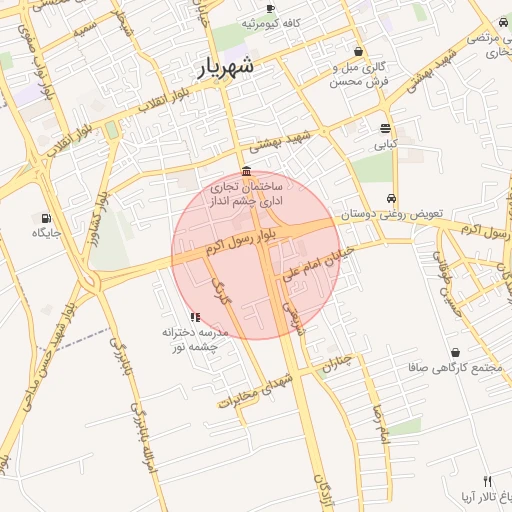Click the restaurant fork icon above تالار آریا
This screenshot has height=512, width=512.
[x=488, y=482]
